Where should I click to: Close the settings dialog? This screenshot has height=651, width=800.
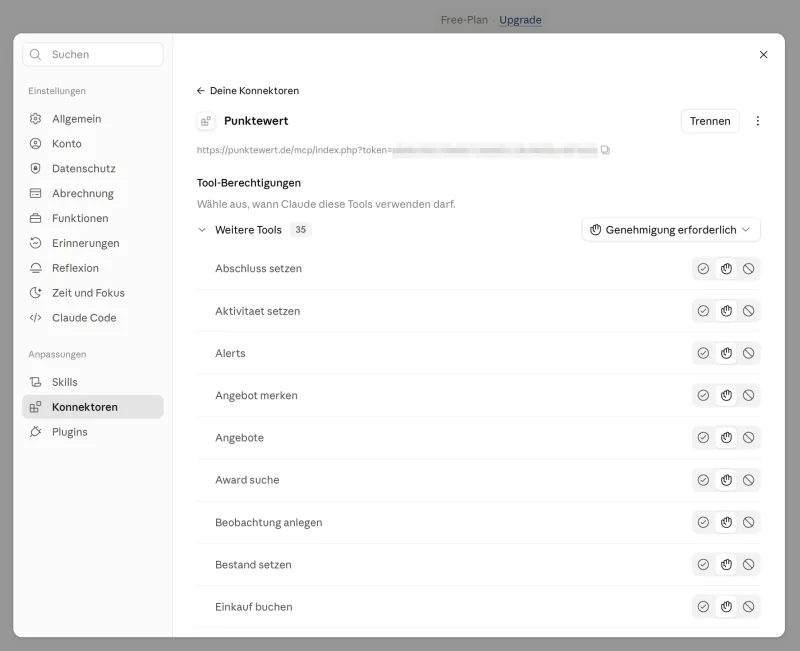click(763, 55)
